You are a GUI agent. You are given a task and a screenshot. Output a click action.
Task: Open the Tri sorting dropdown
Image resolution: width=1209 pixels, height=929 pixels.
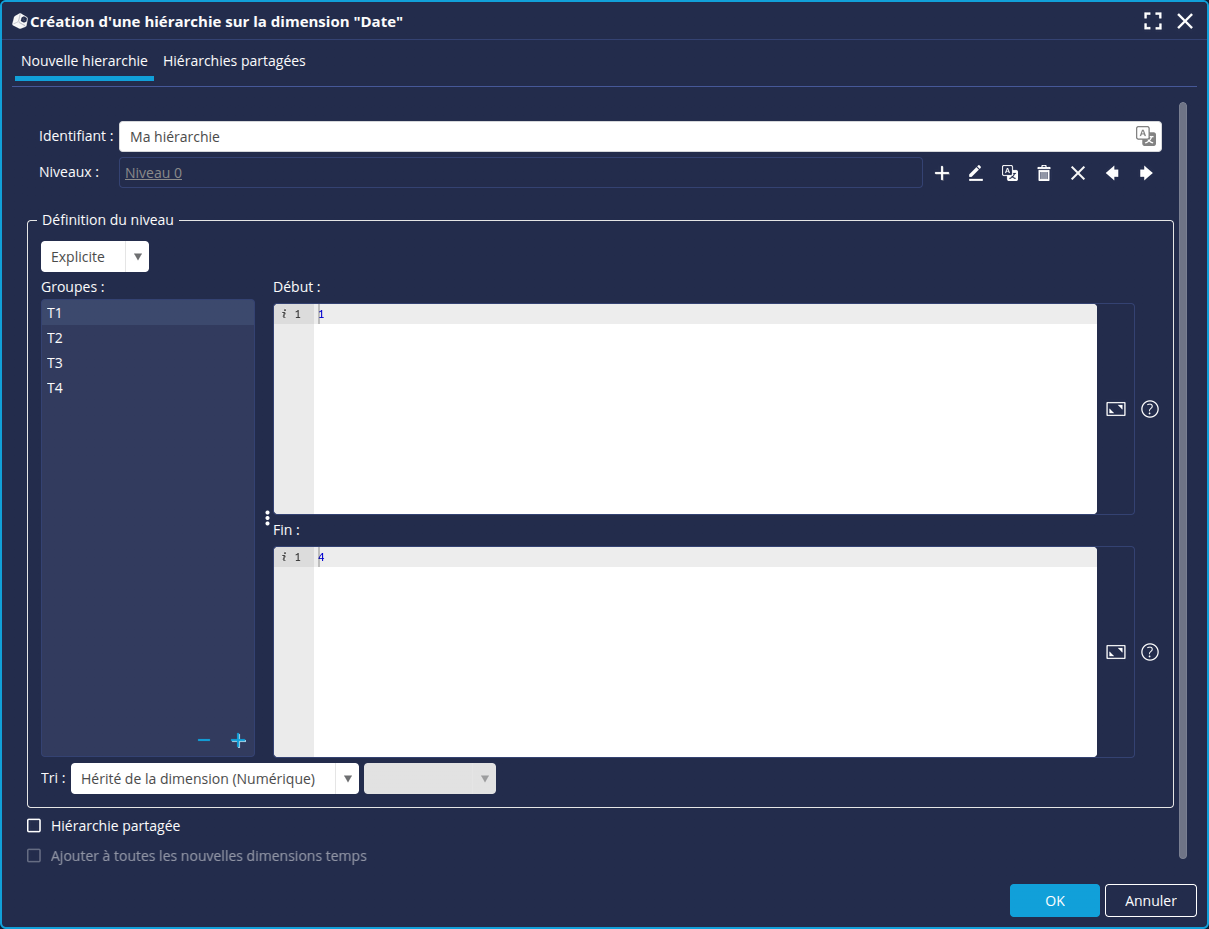click(x=214, y=779)
